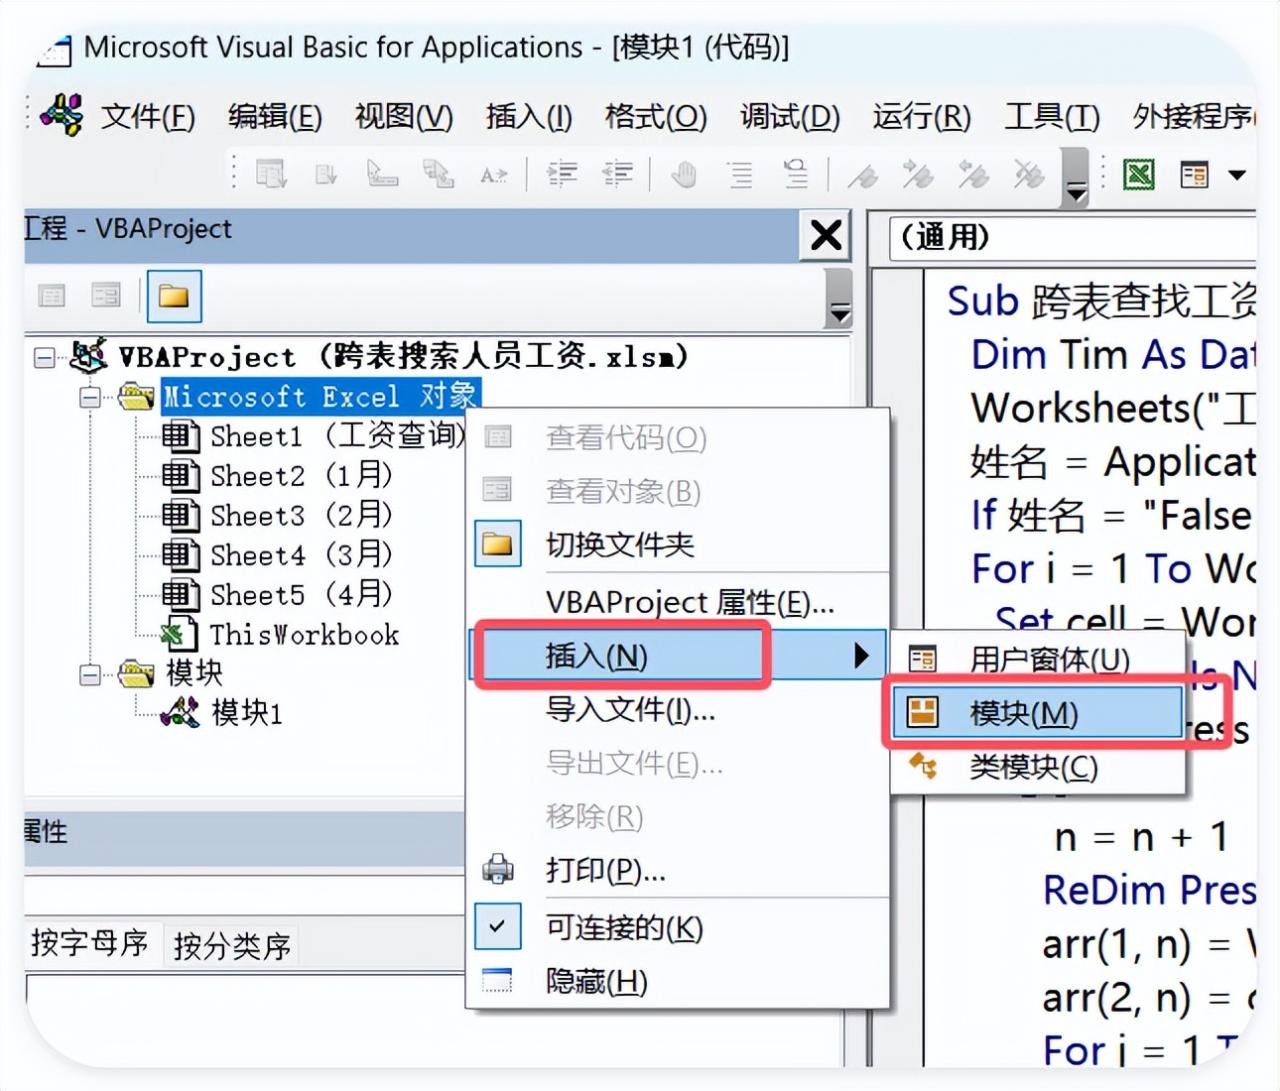
Task: Click the 'ReDim Pres' code line
Action: click(1148, 889)
